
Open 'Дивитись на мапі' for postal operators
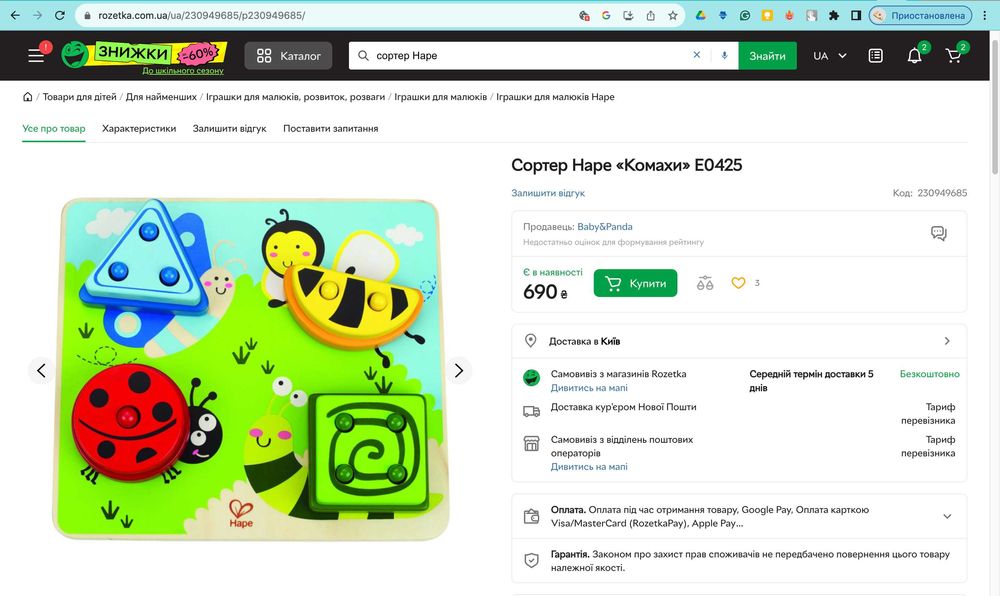[x=589, y=467]
